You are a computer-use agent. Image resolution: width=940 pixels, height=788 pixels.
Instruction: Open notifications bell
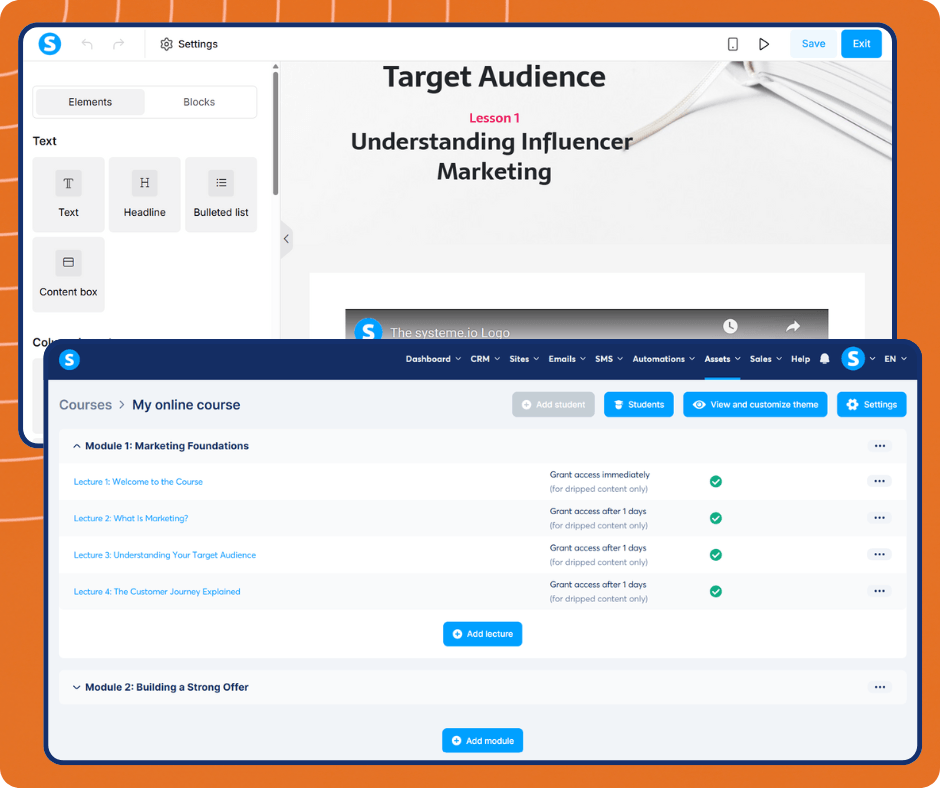tap(825, 359)
